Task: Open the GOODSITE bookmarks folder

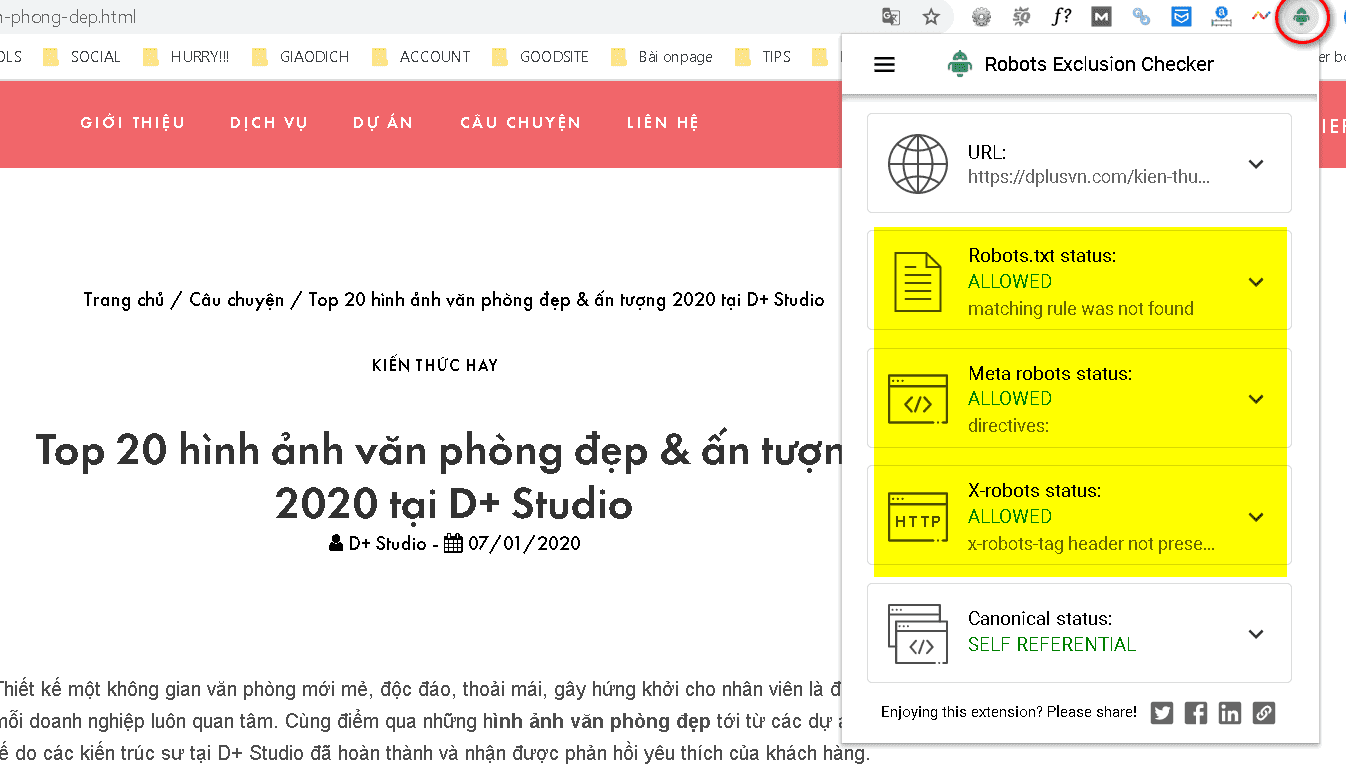Action: 541,57
